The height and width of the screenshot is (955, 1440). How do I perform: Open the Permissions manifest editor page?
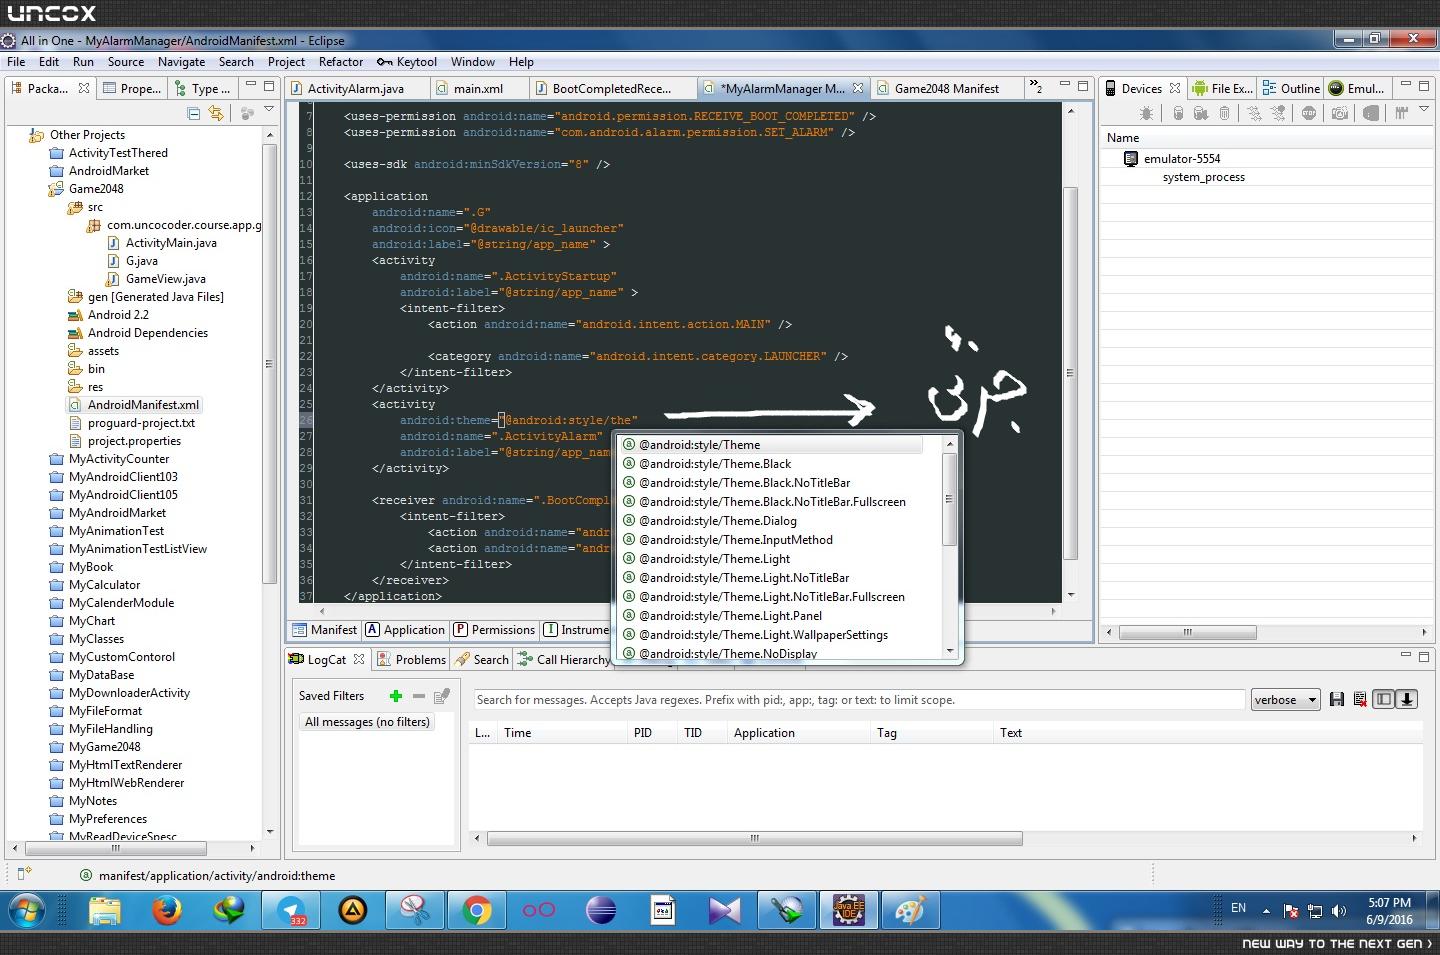point(494,630)
